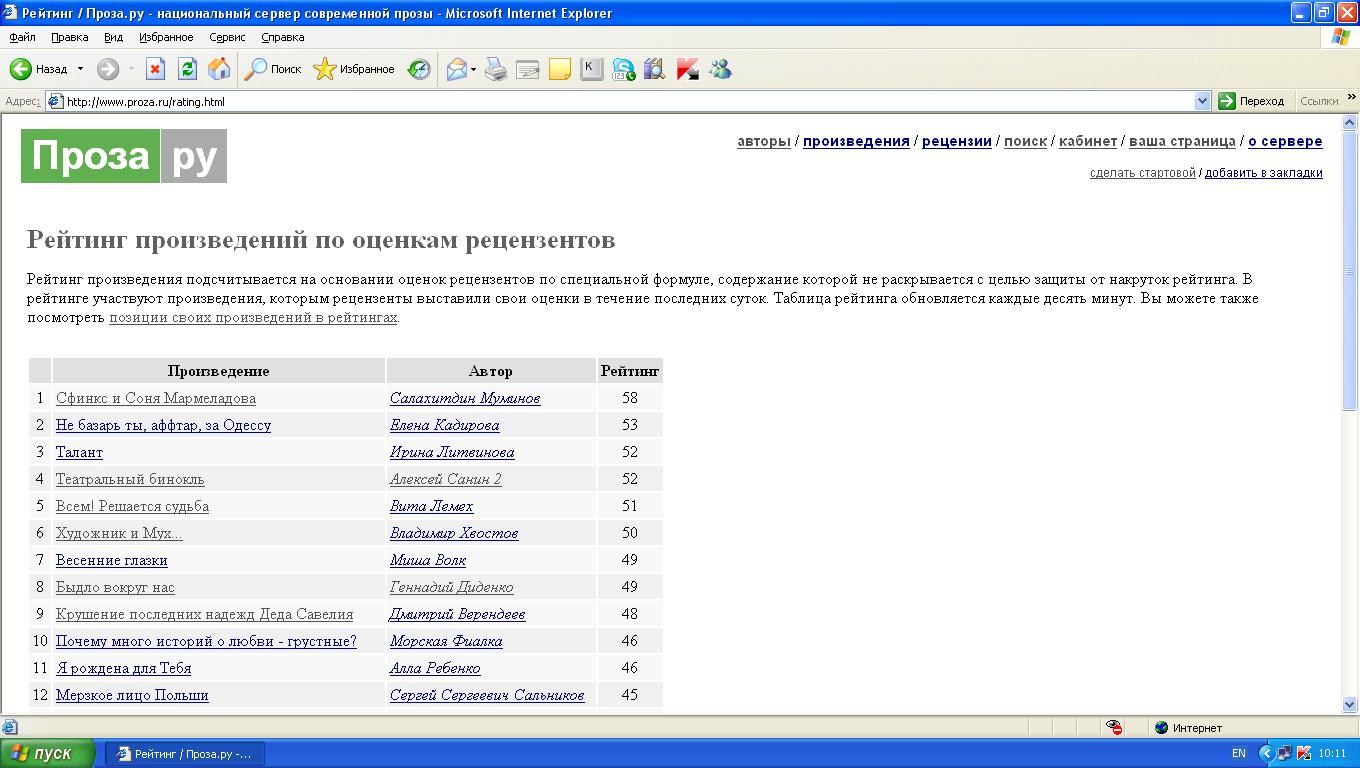
Task: Open work Мерзкое лицо Польши
Action: (x=132, y=695)
